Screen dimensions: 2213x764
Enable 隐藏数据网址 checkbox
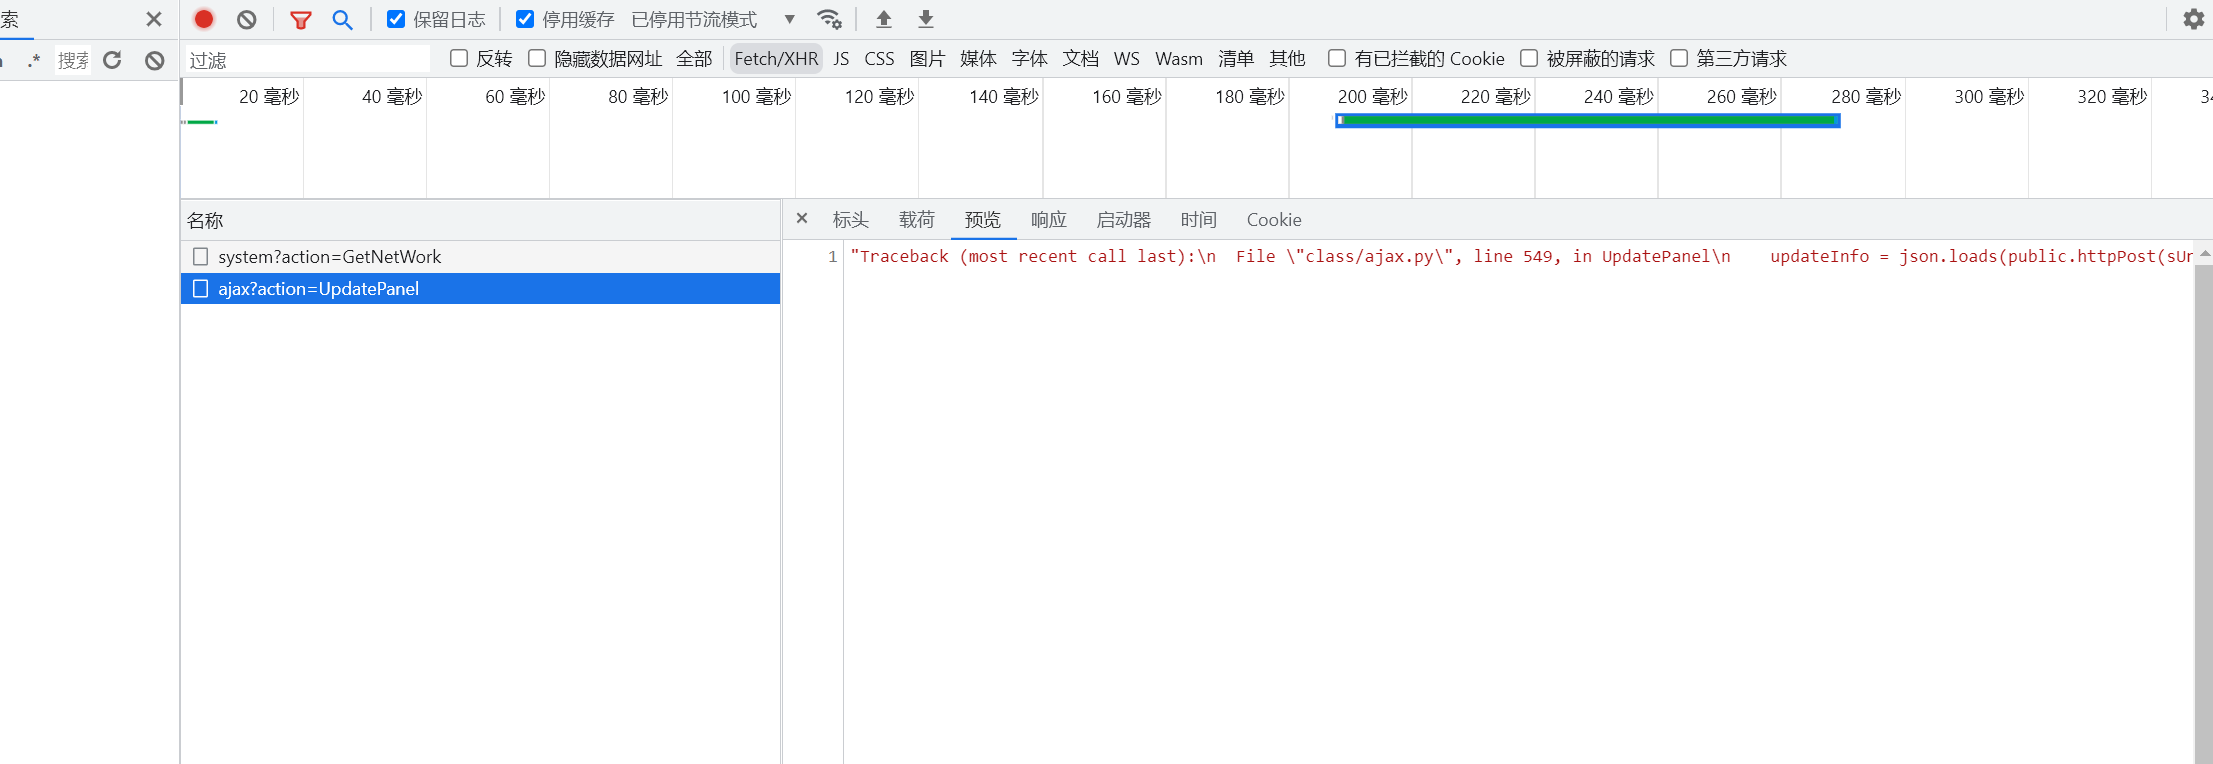pos(537,58)
